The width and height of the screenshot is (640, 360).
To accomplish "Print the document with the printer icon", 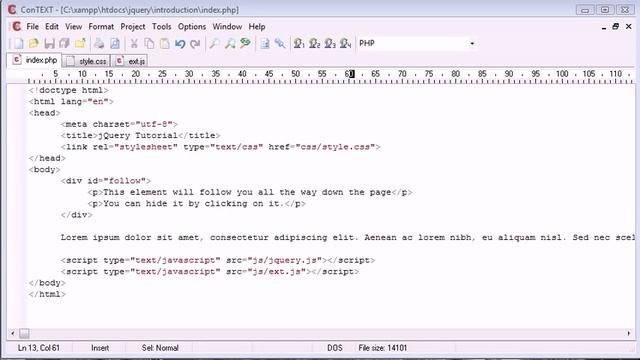I will (99, 43).
